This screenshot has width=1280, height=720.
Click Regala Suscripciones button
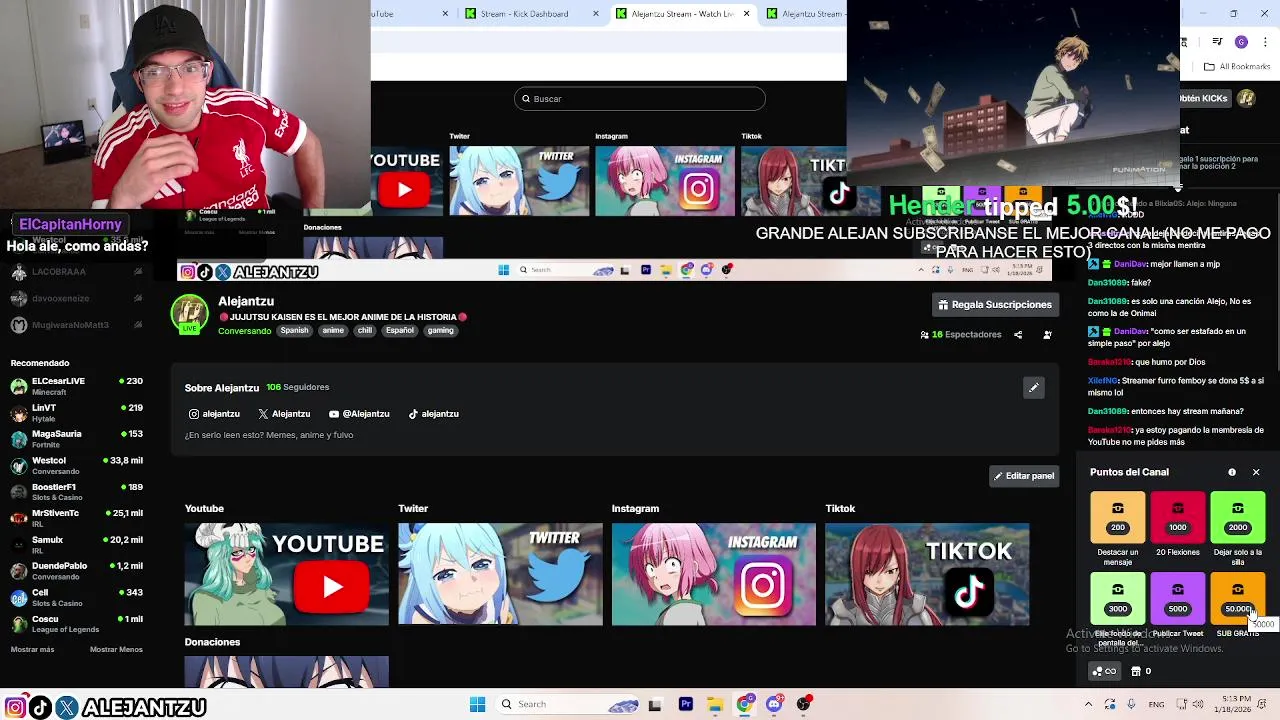[995, 304]
